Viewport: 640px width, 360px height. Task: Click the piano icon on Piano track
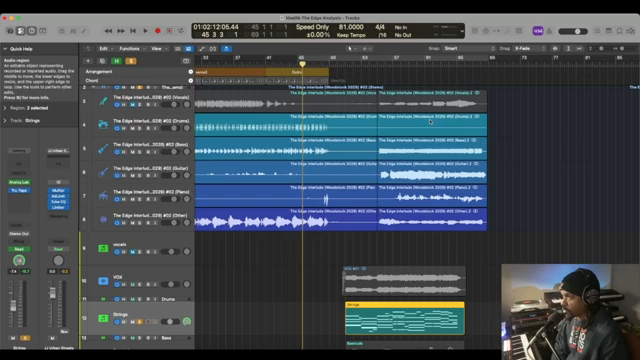(103, 196)
